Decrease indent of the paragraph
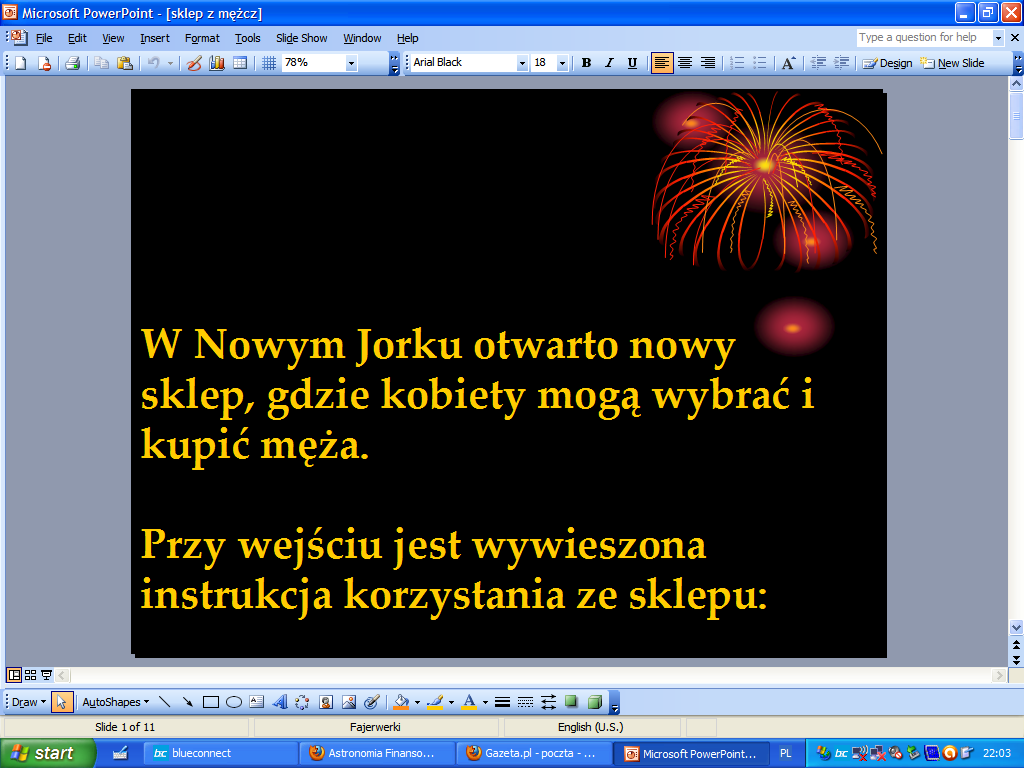This screenshot has height=768, width=1024. (x=818, y=63)
